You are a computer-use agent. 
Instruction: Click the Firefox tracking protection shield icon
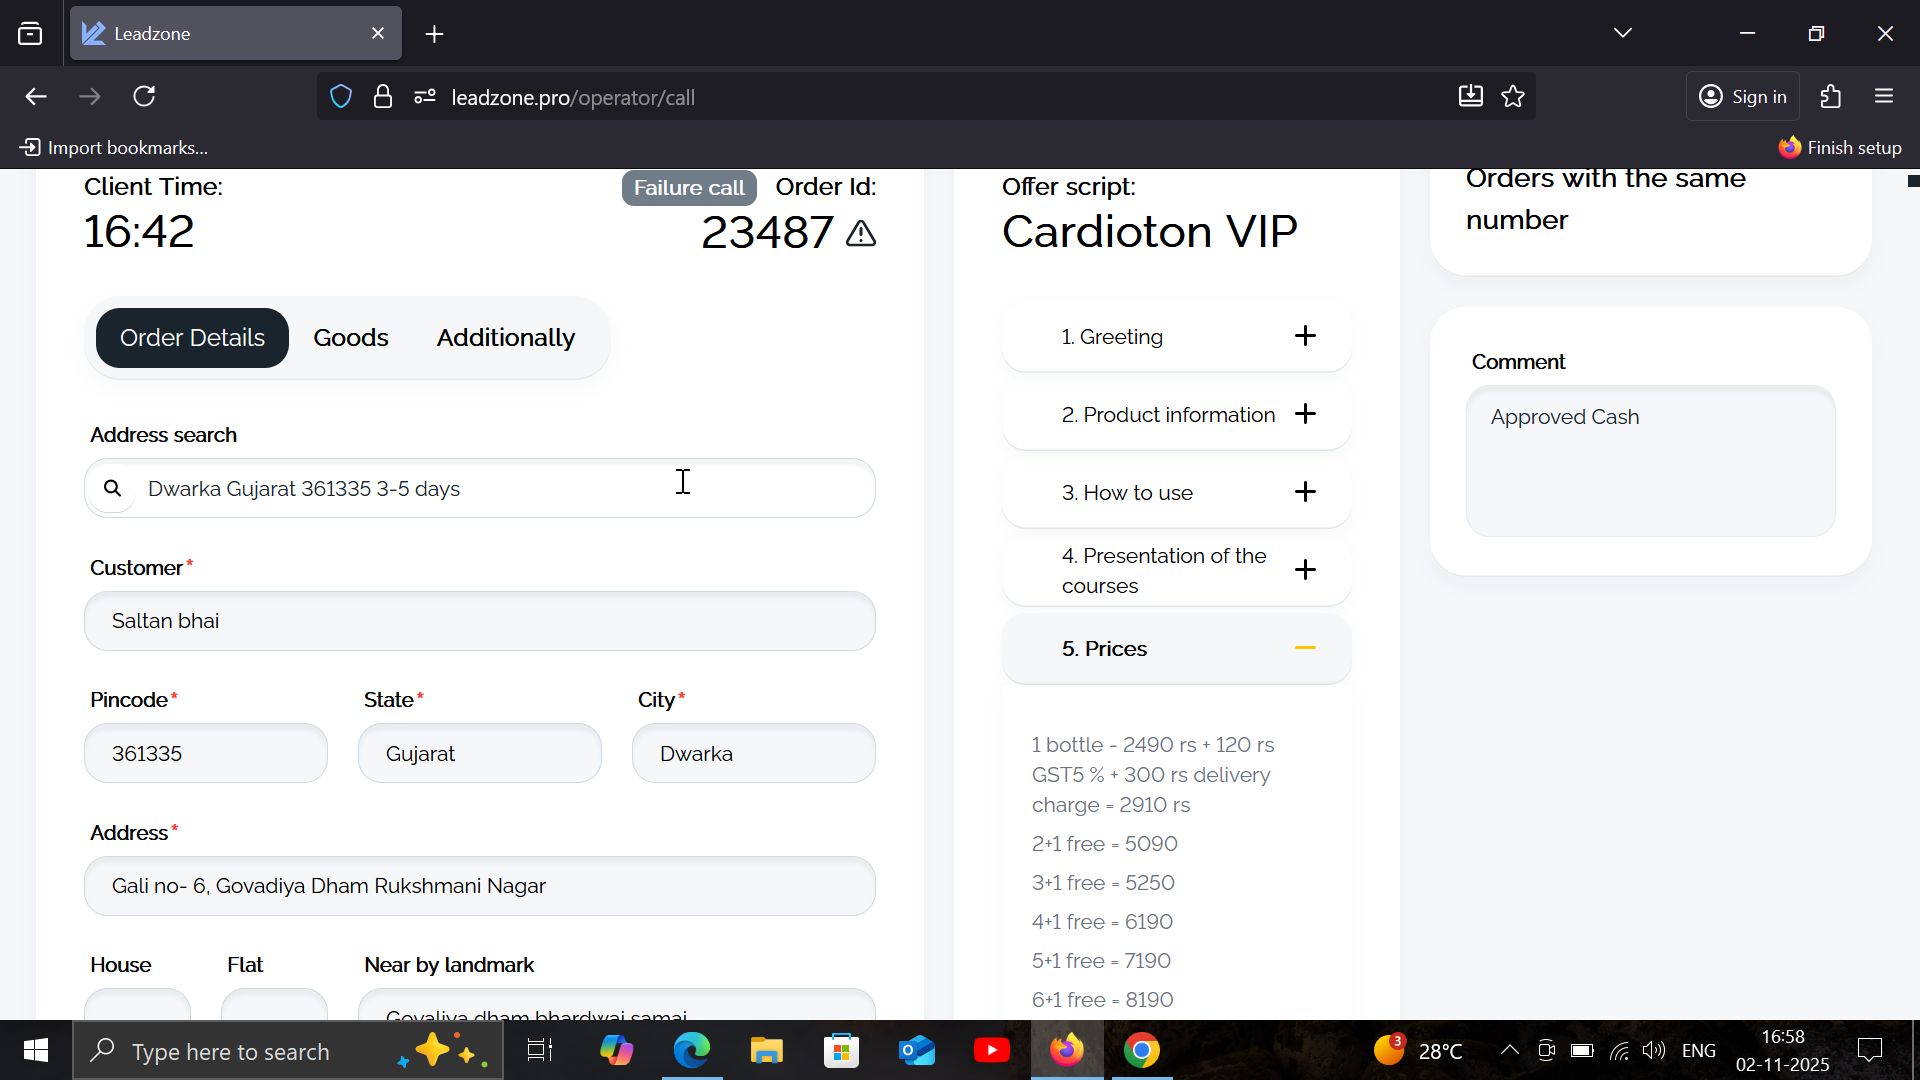[x=341, y=97]
